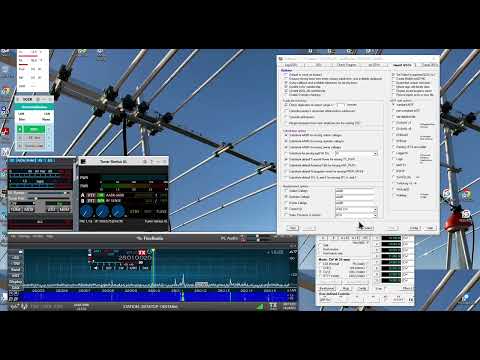The height and width of the screenshot is (360, 480).
Task: Toggle the Station Callsign replacement checkbox
Action: pyautogui.click(x=286, y=191)
